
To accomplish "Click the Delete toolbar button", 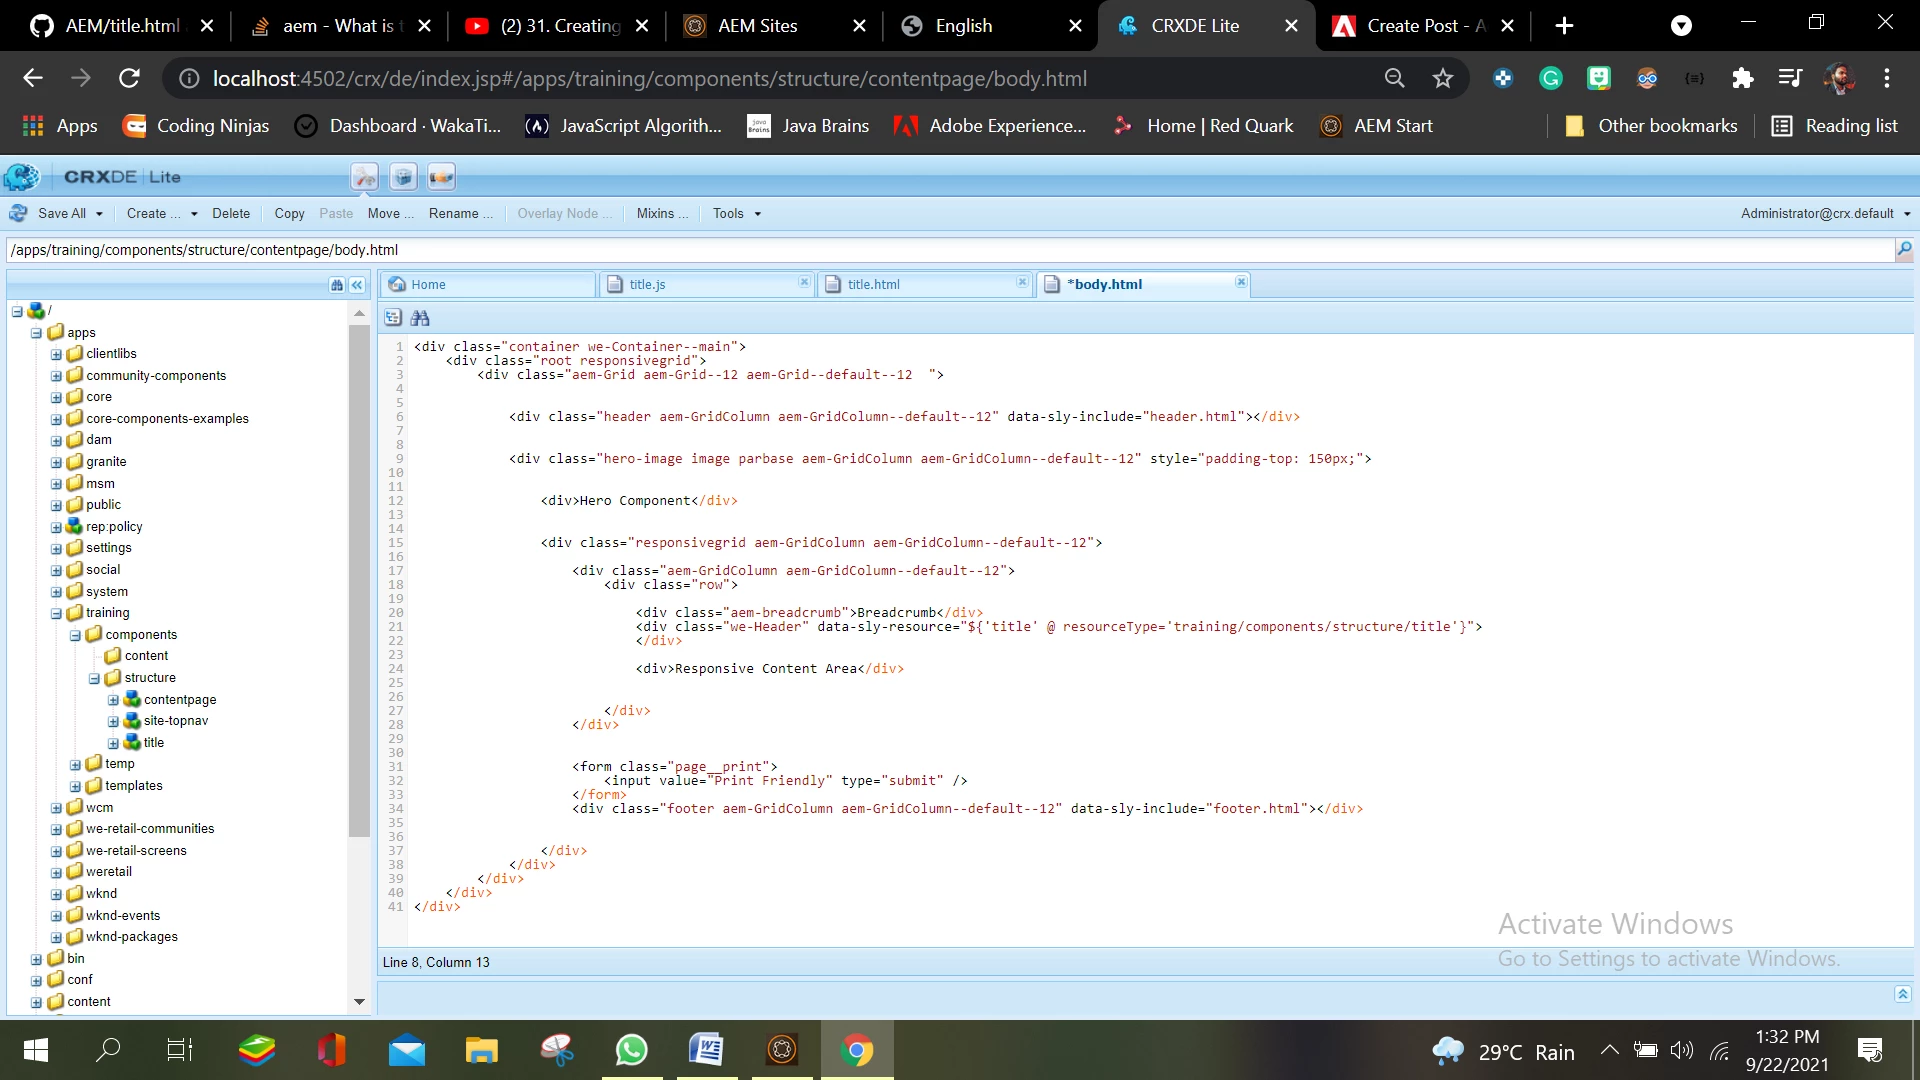I will [231, 213].
